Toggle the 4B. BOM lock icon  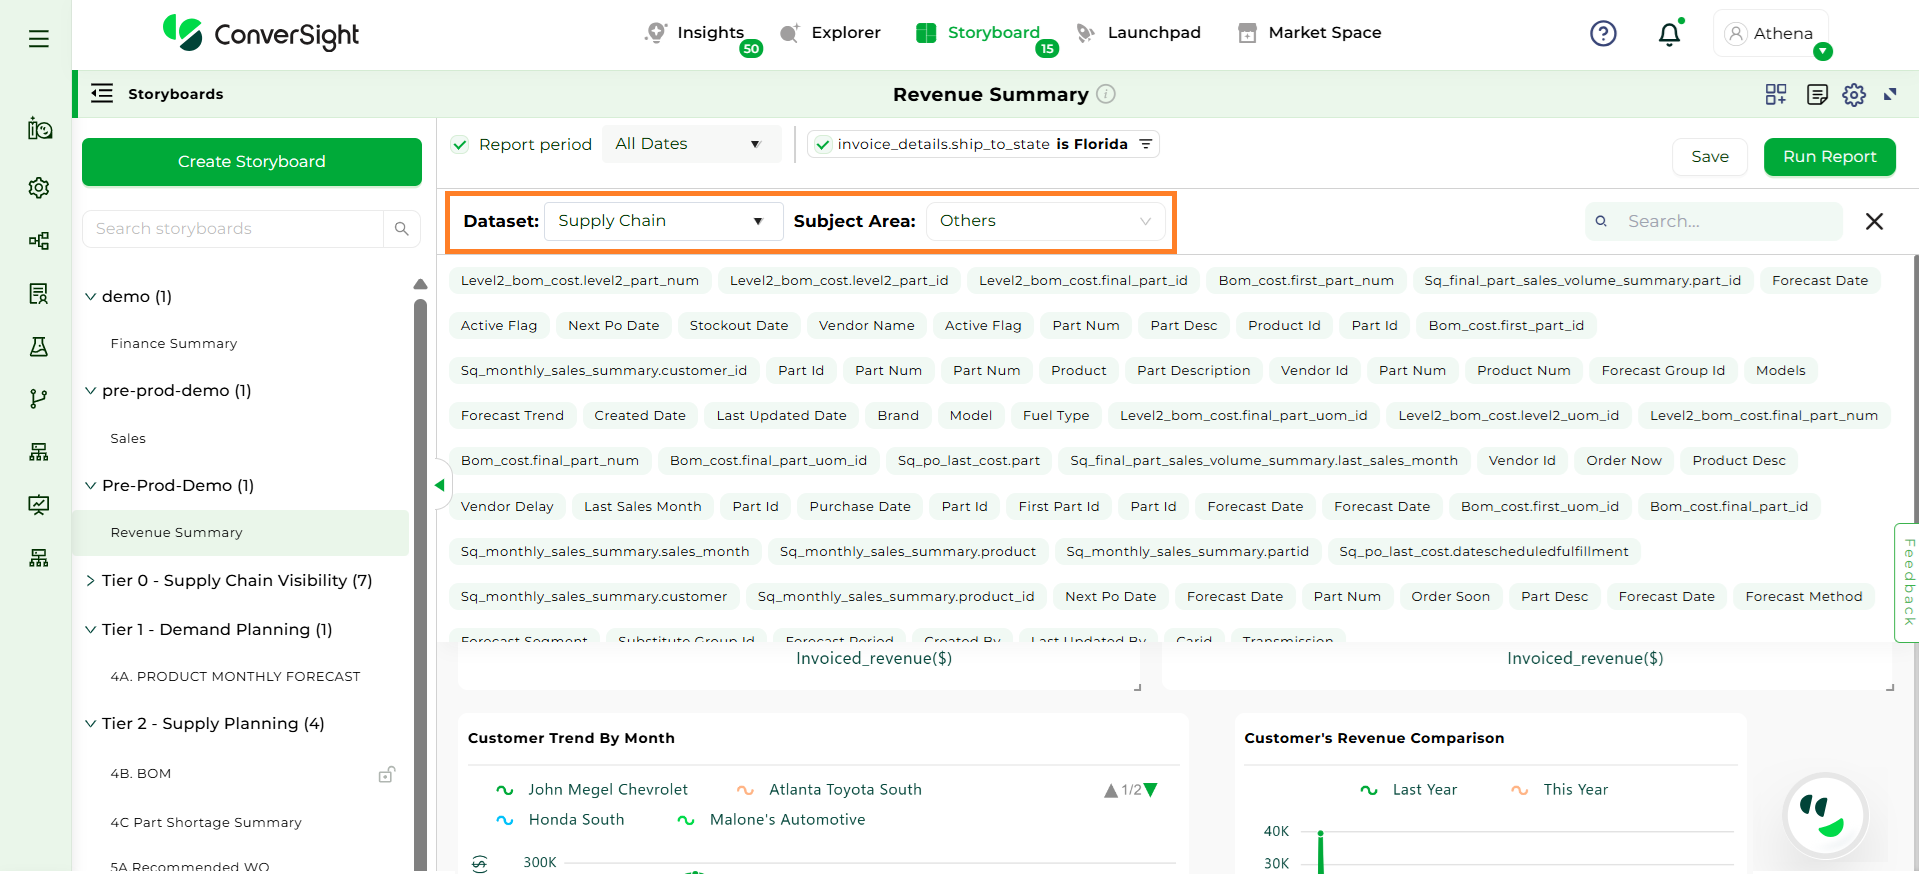386,774
